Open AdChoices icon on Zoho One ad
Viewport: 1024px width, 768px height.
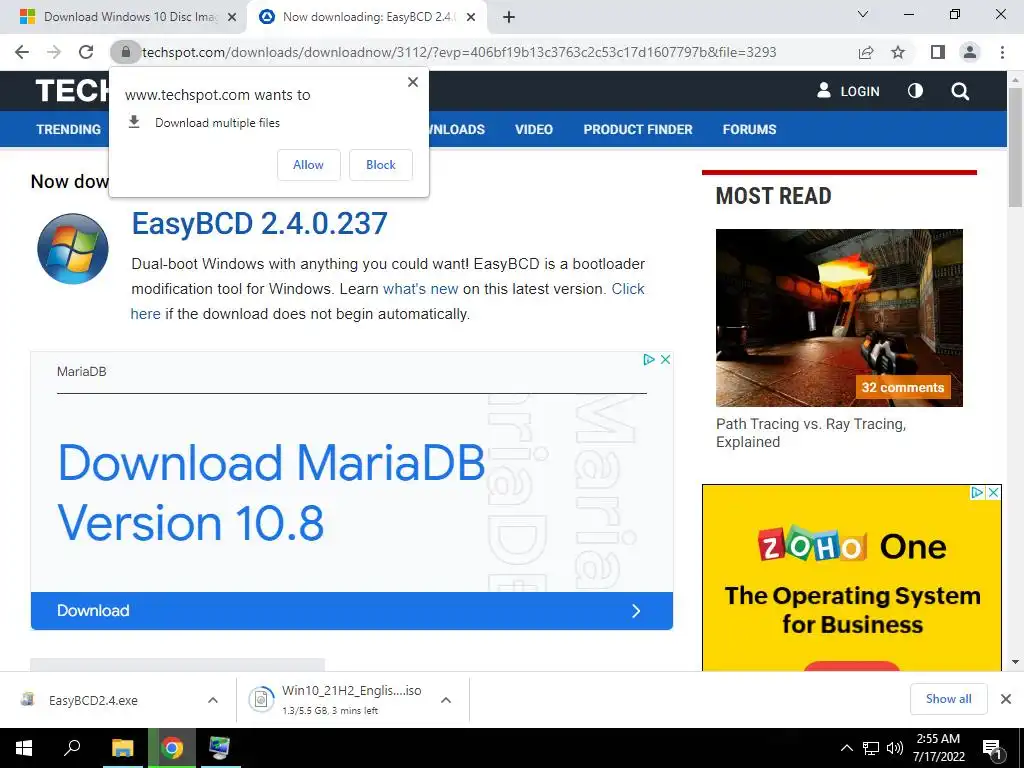pos(977,492)
